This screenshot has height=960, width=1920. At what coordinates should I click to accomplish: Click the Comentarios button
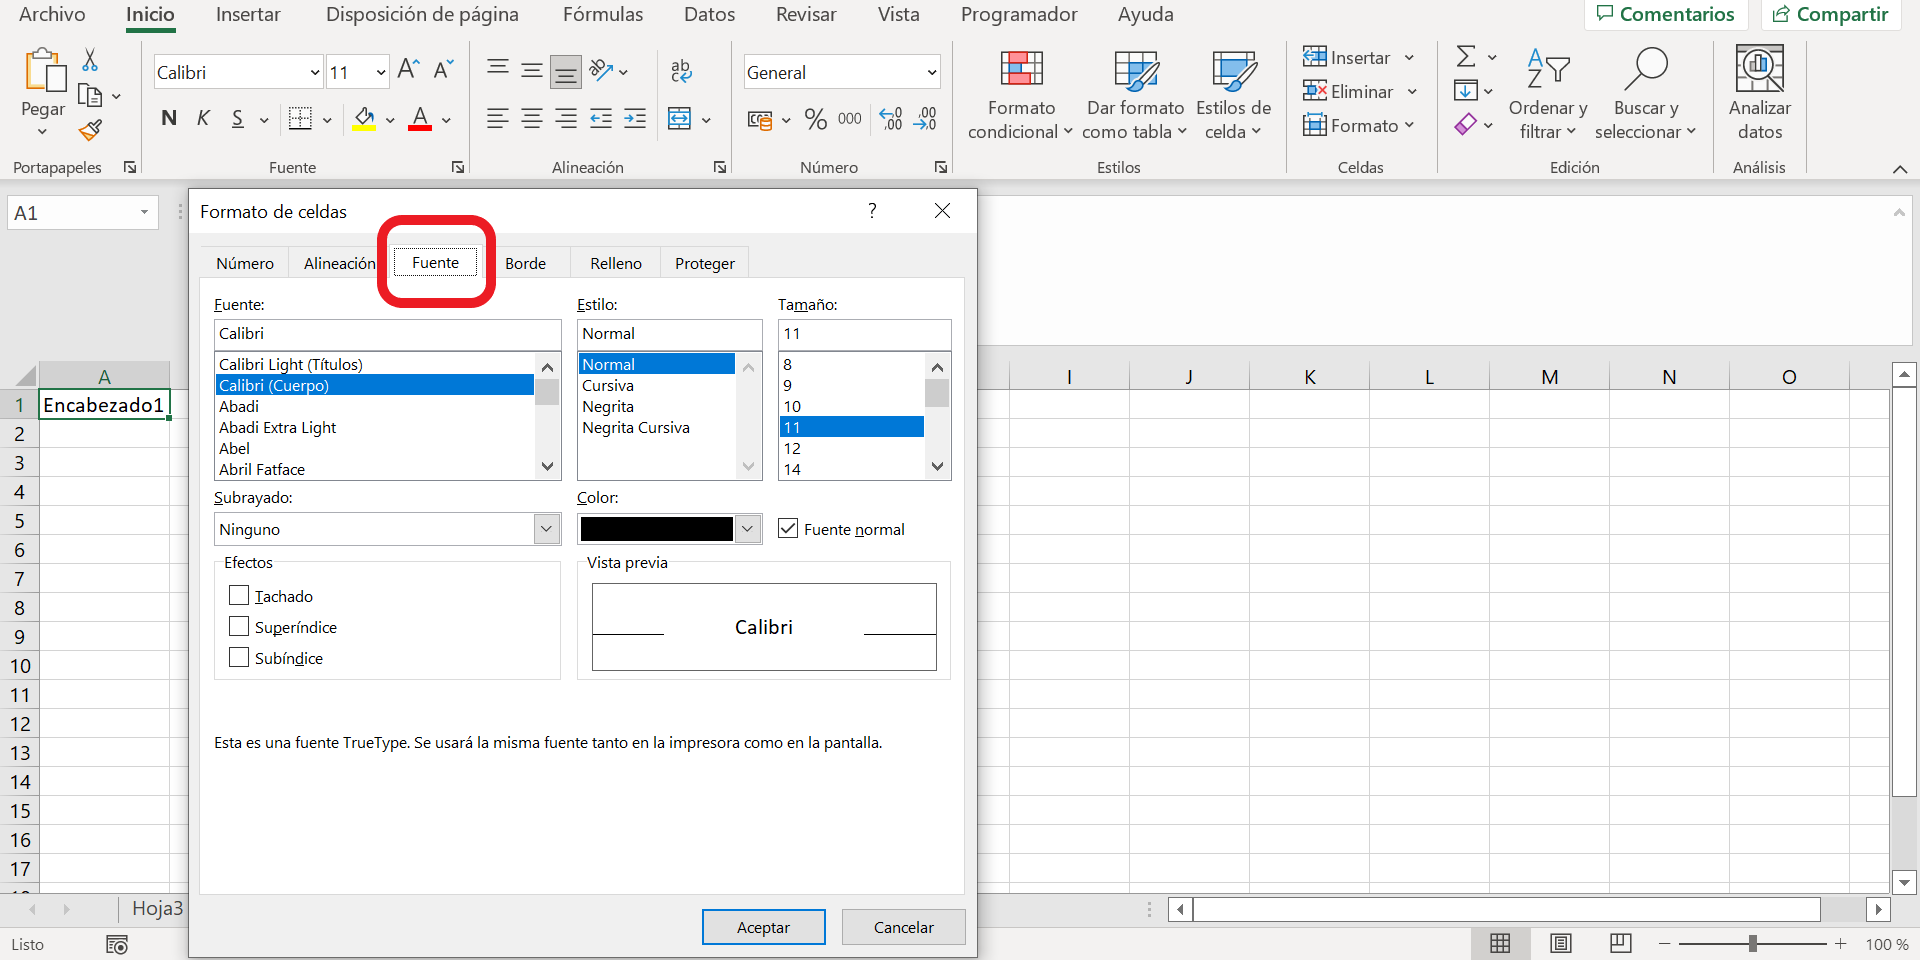pyautogui.click(x=1666, y=15)
